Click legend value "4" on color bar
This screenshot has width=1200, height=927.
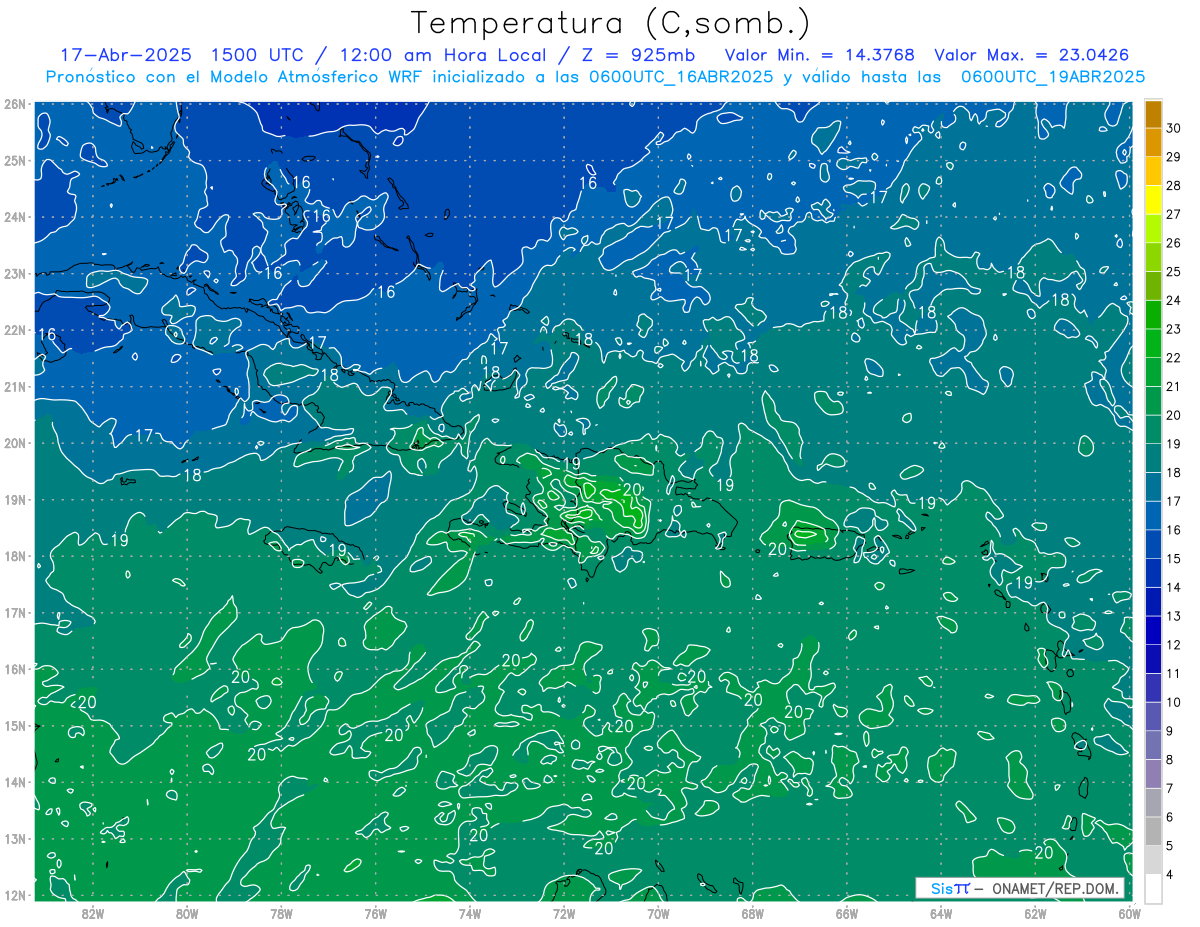1171,875
